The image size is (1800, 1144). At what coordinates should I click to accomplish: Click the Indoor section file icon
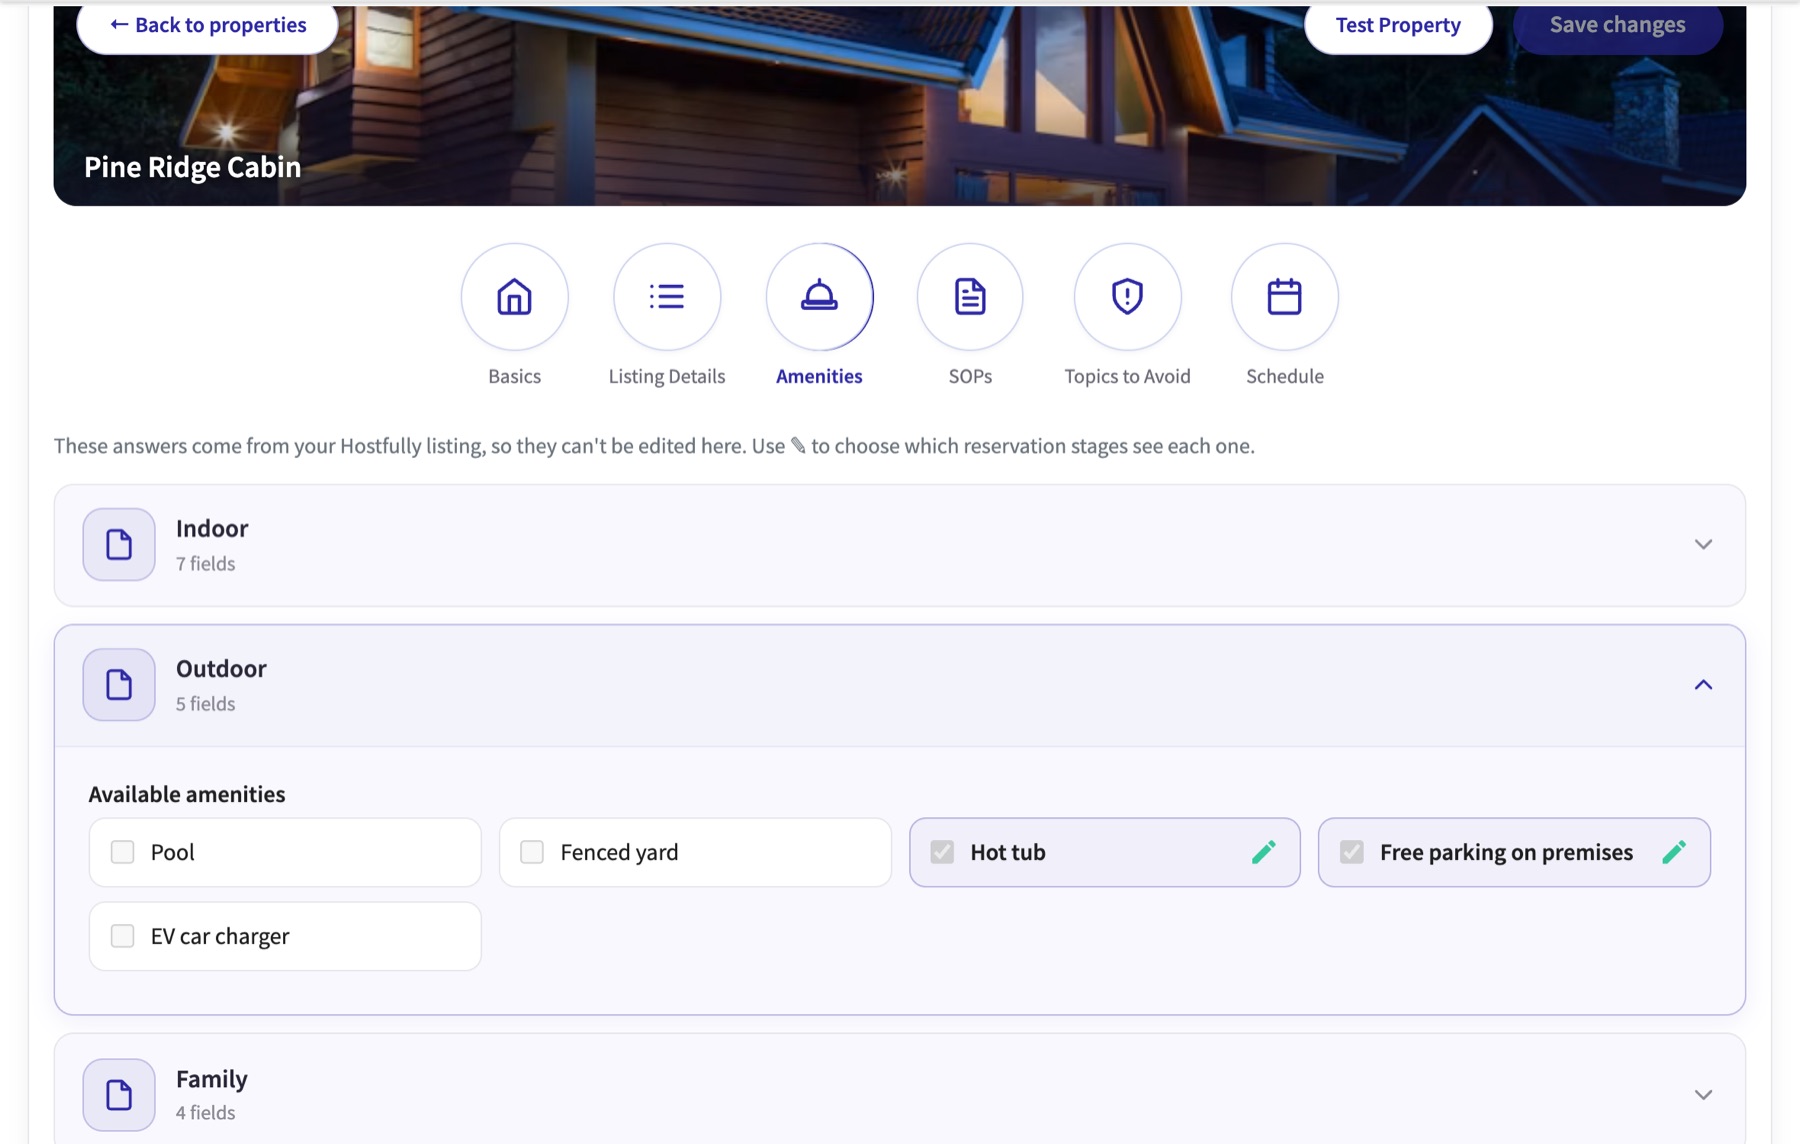[119, 544]
